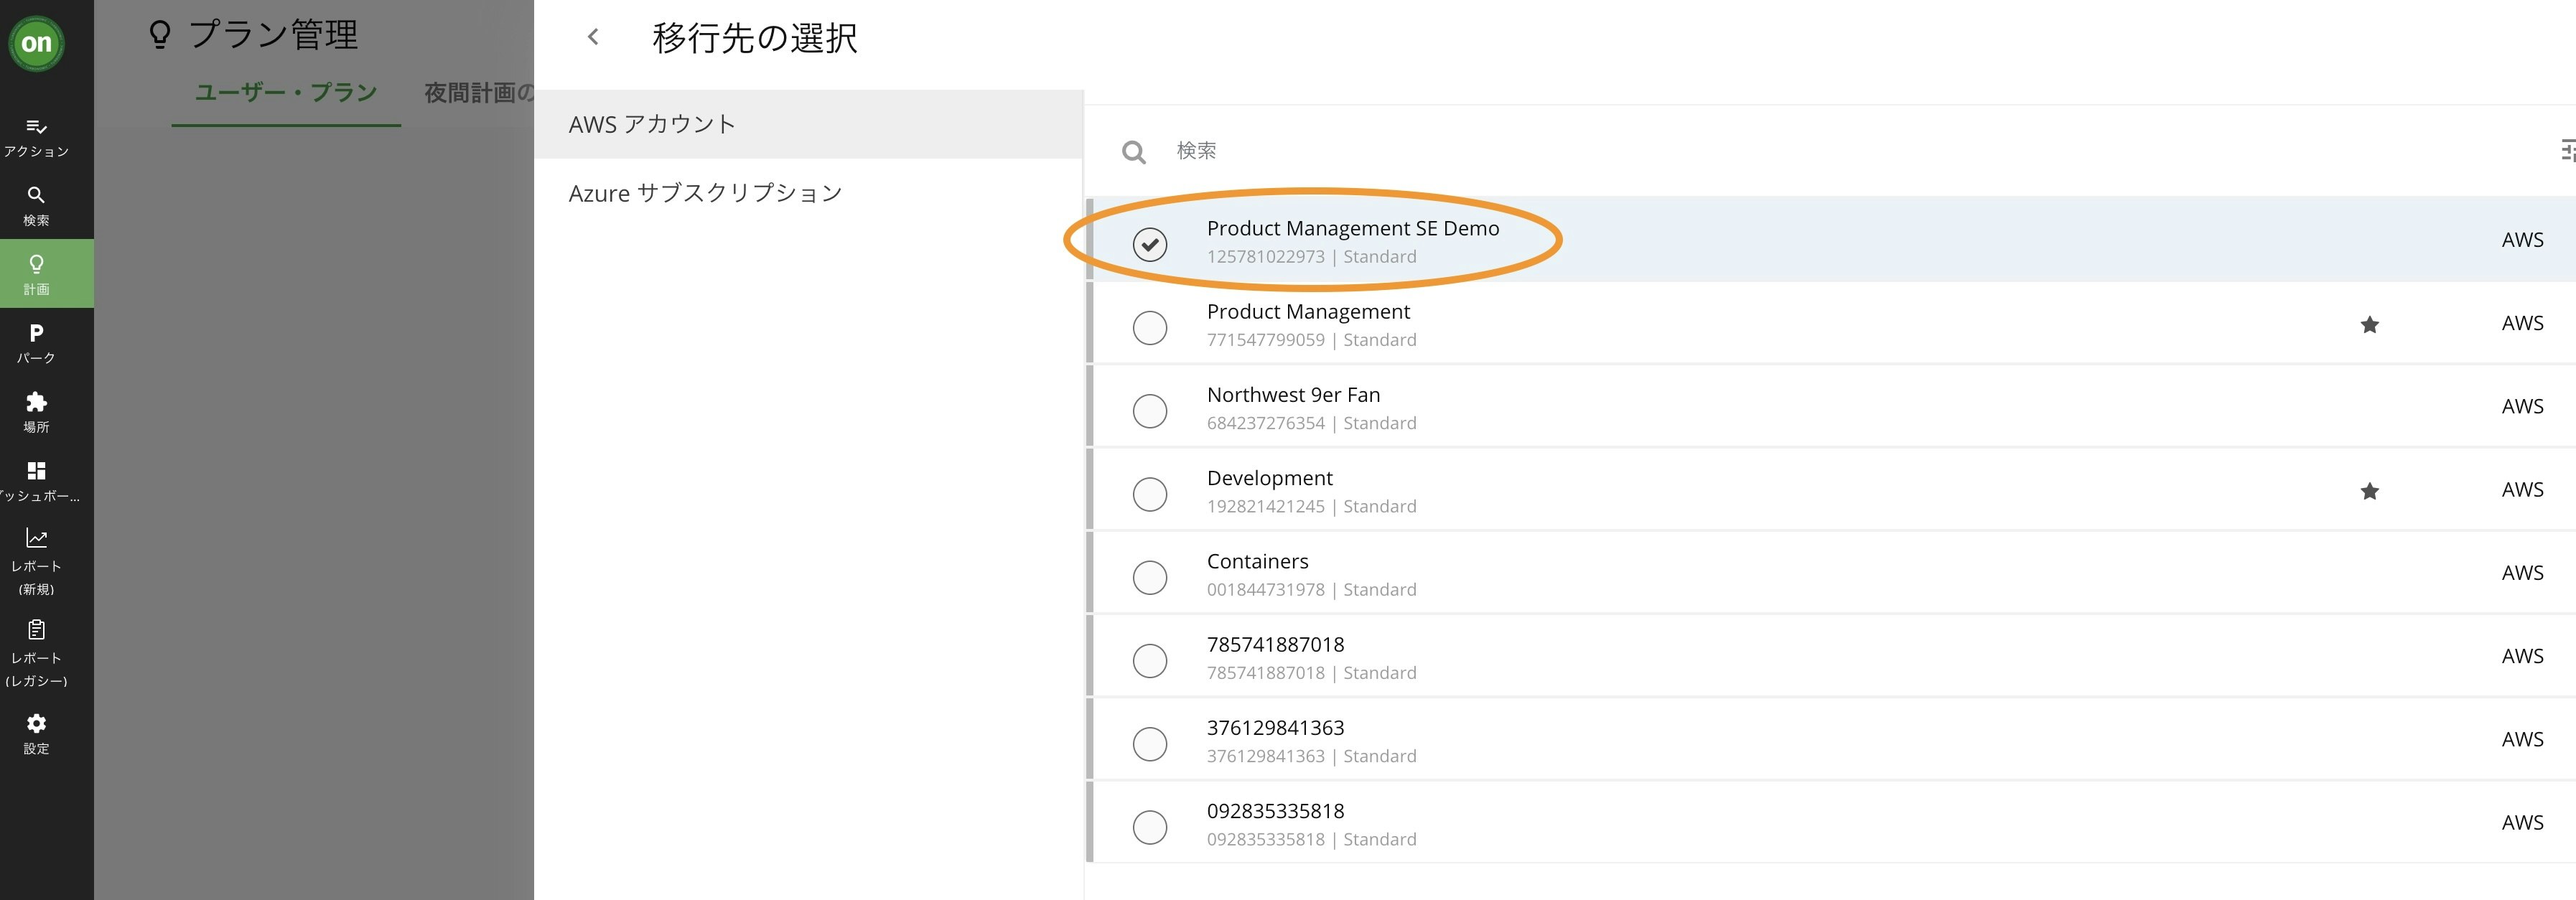Click the green 'on' logo icon
2576x900 pixels.
[x=37, y=43]
